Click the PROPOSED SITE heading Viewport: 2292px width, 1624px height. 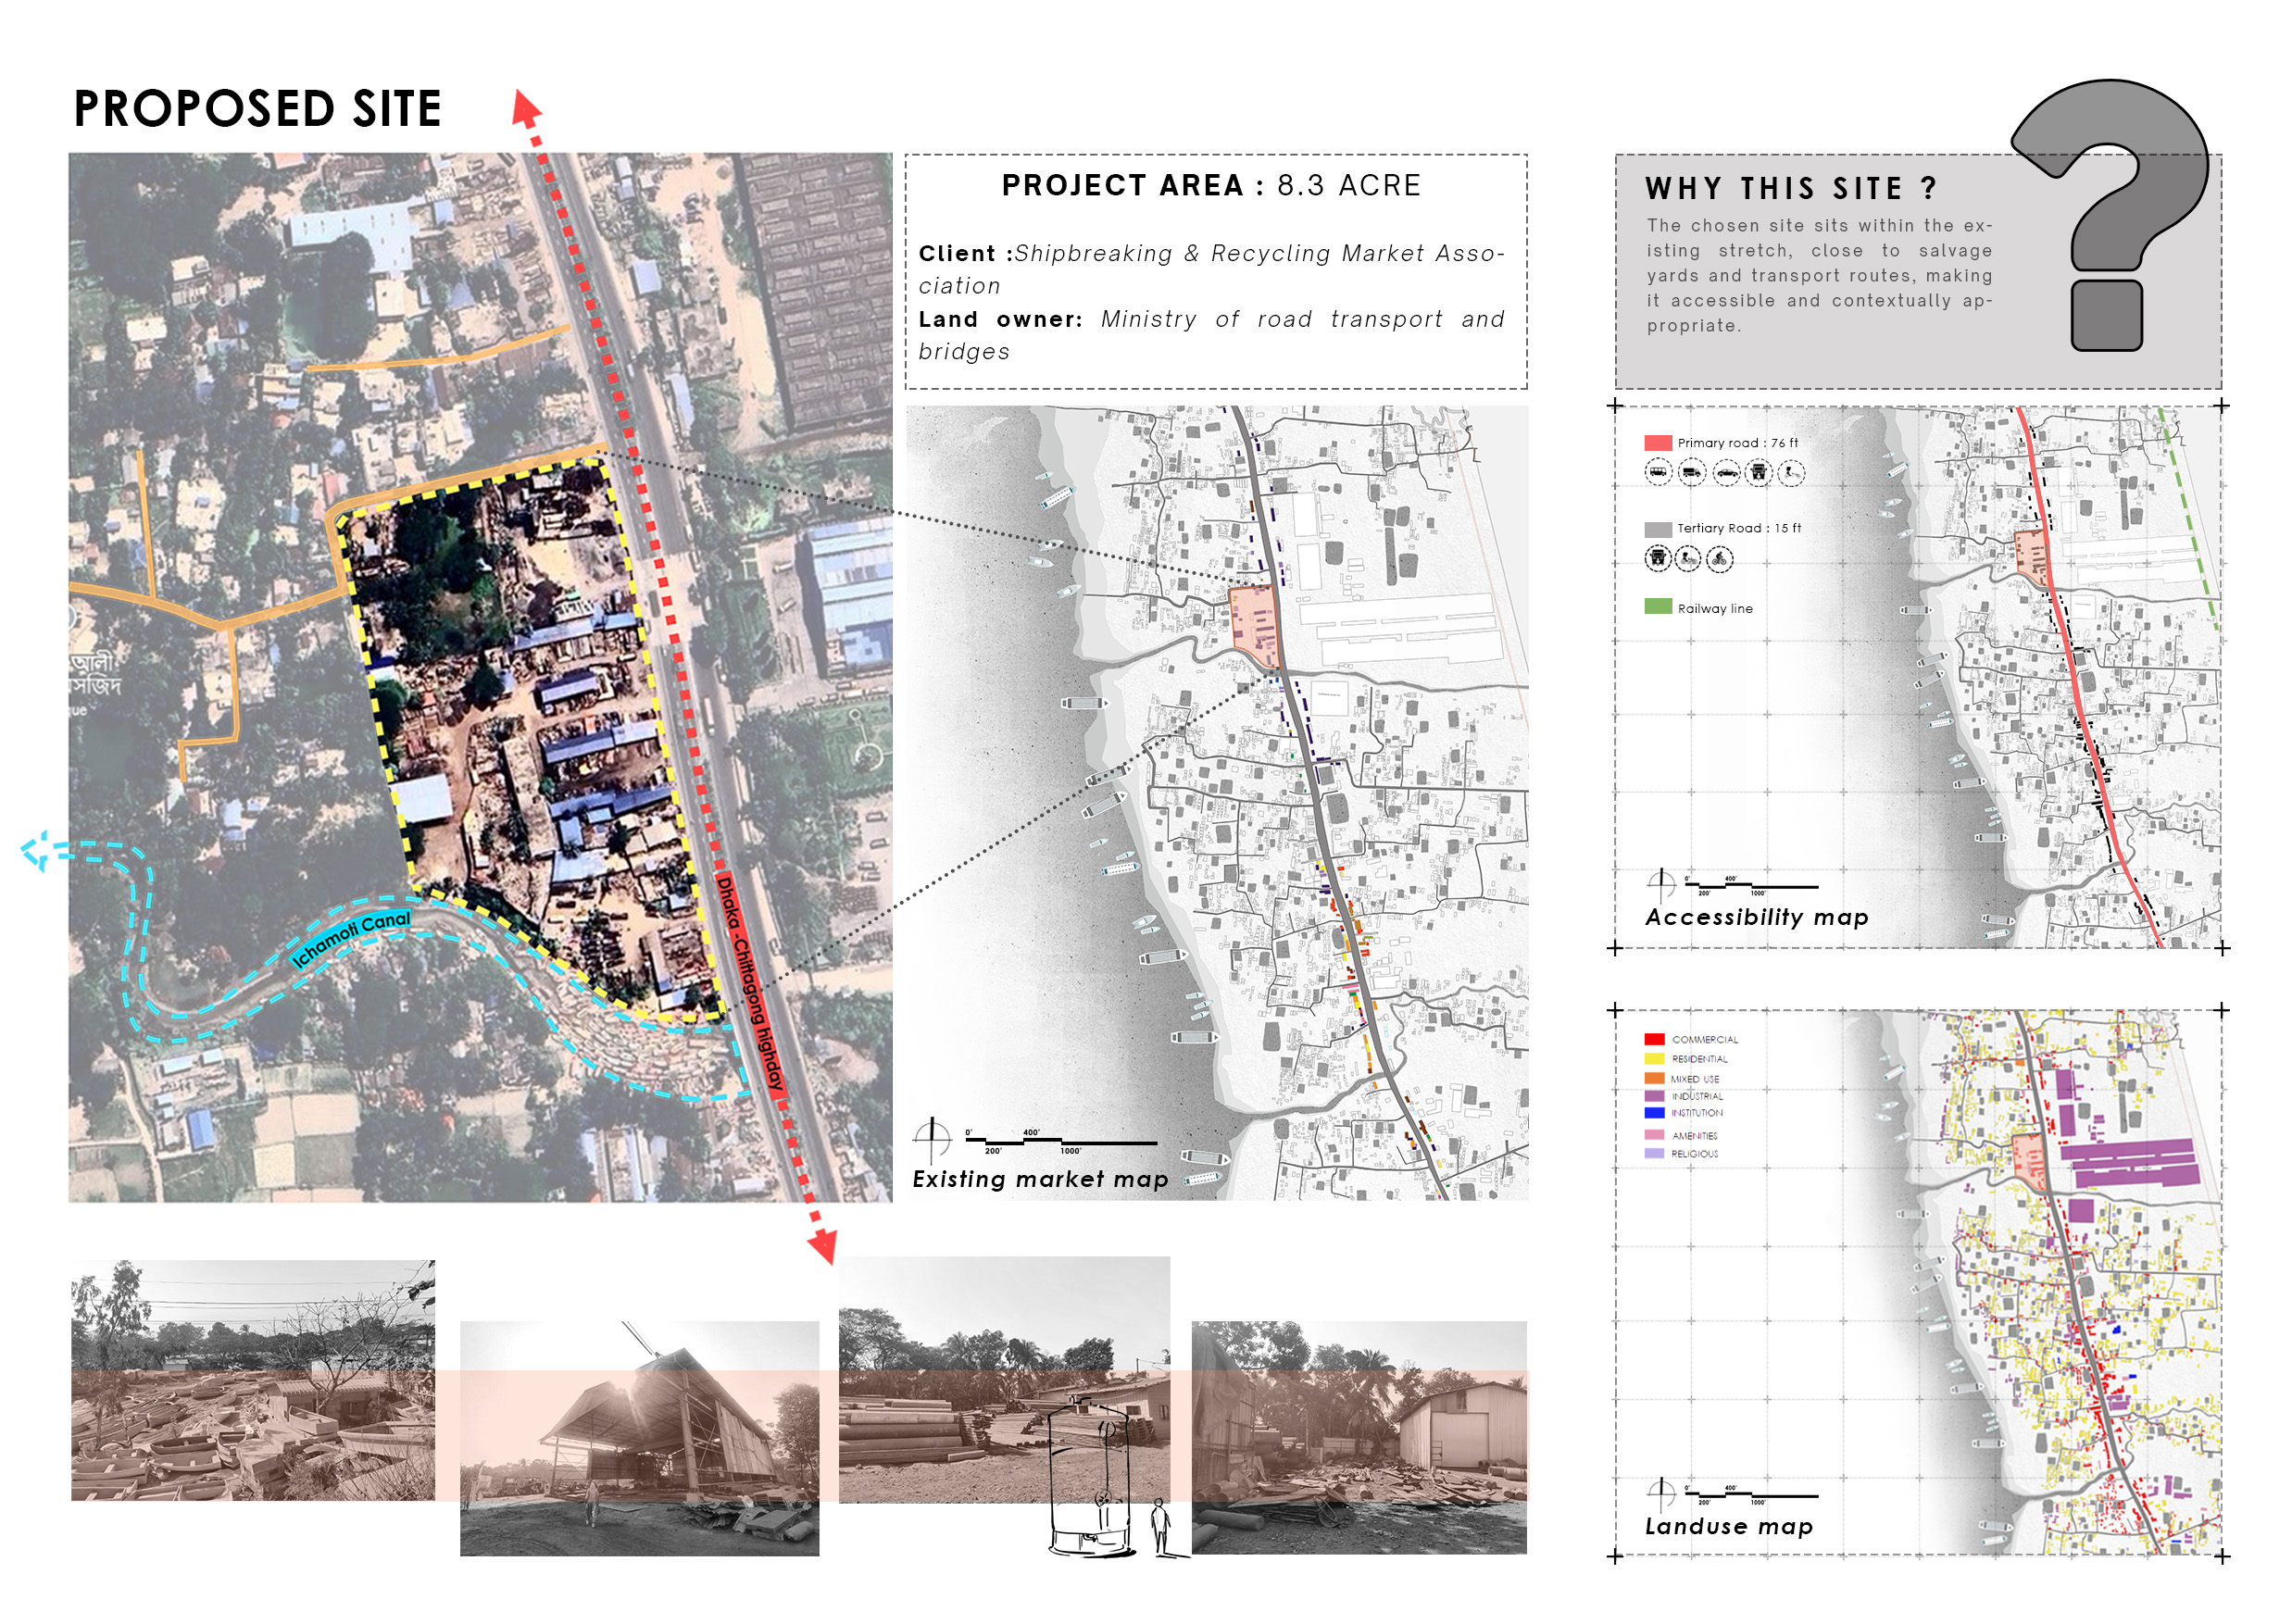[257, 108]
